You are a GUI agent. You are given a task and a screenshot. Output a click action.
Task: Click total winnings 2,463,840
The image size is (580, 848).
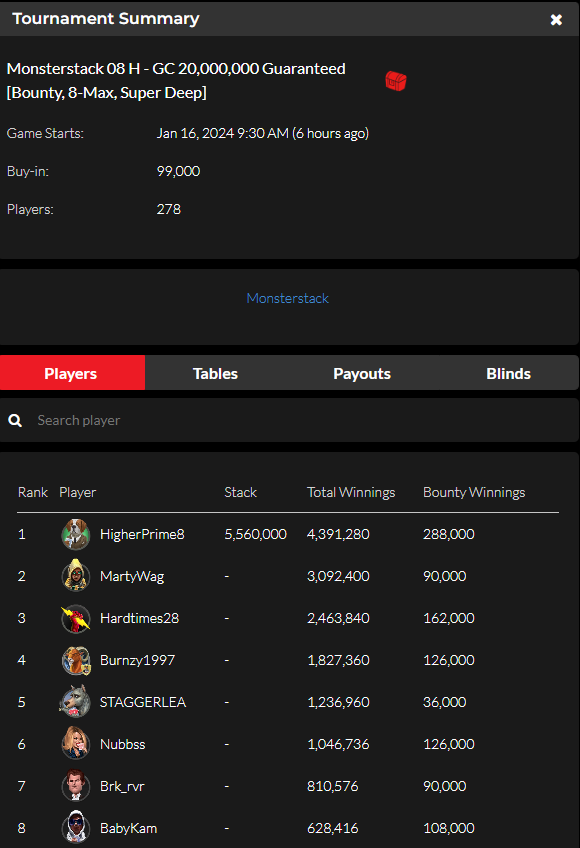[338, 618]
